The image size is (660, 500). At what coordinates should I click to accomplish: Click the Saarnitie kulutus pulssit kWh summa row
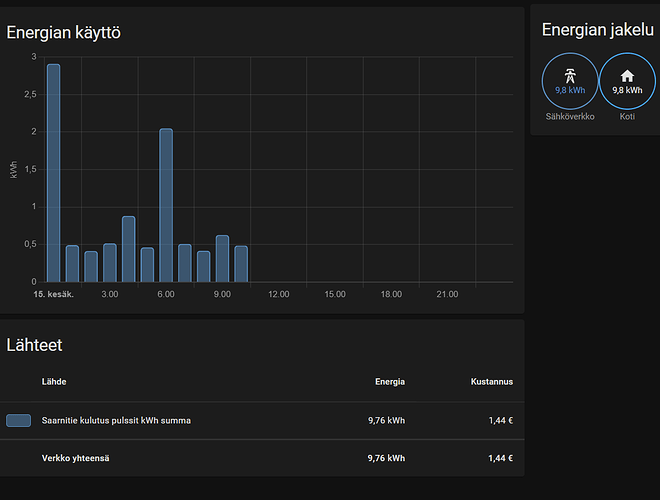coord(262,420)
